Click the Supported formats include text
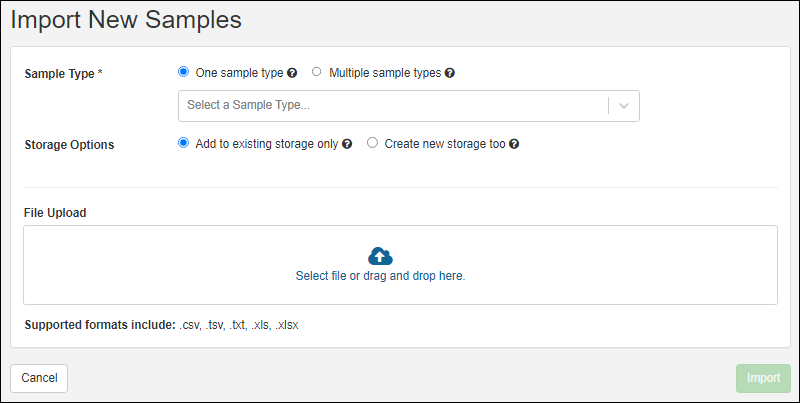Viewport: 800px width, 403px height. 100,325
